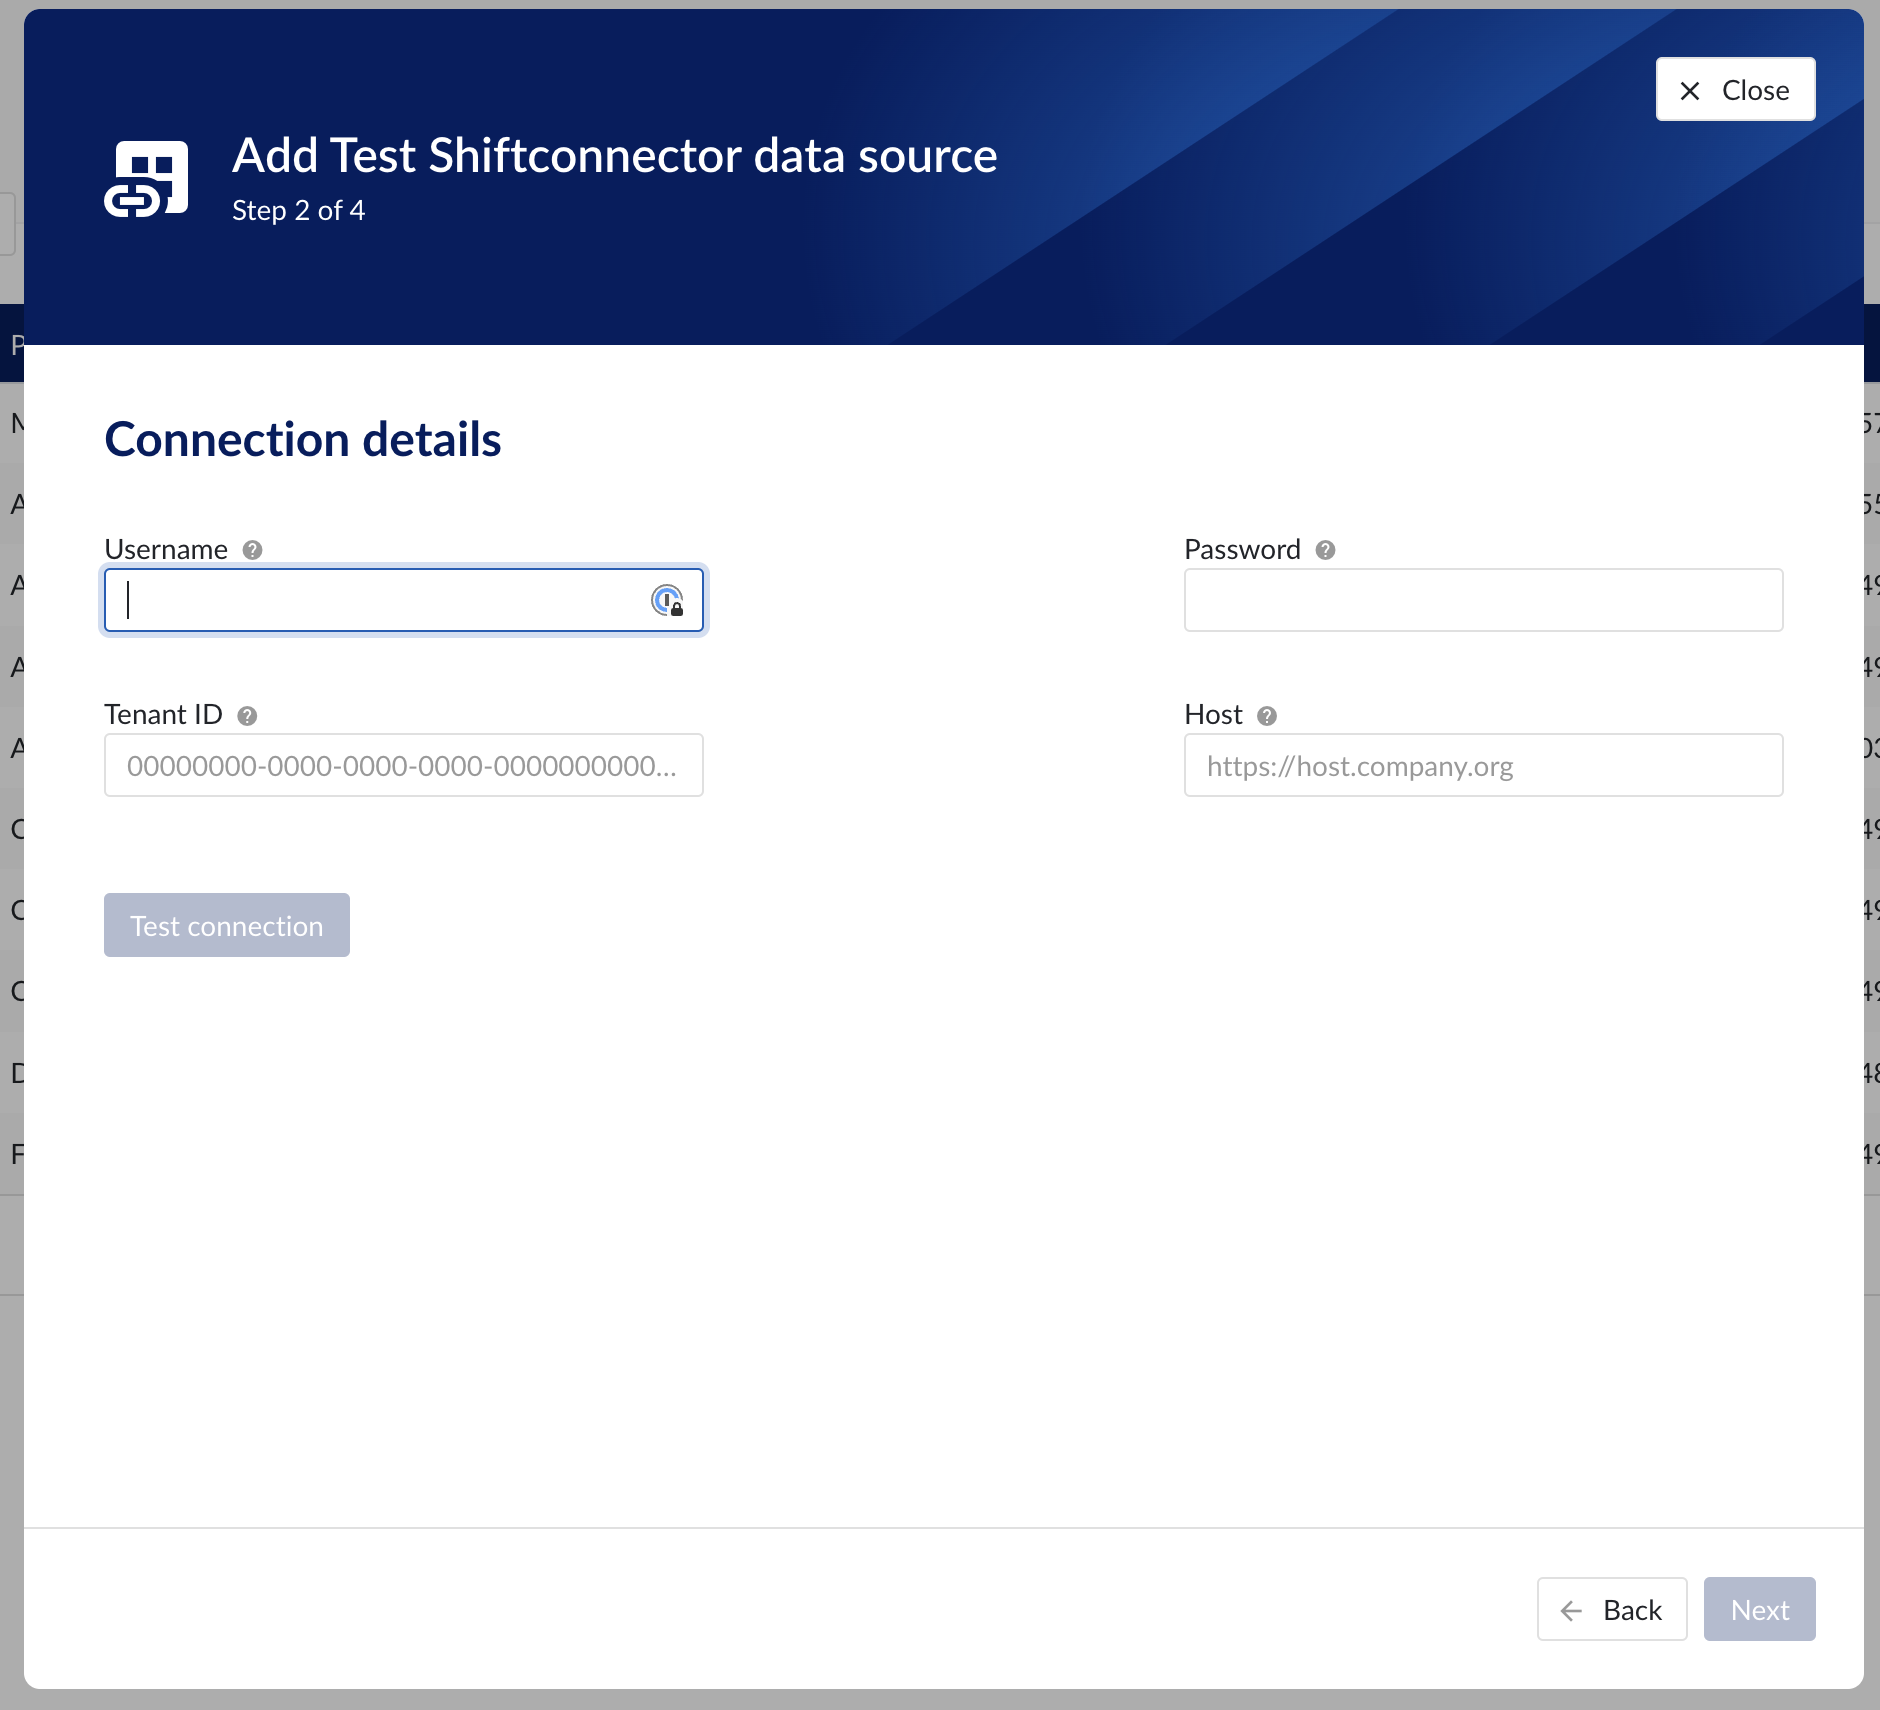Select the Tenant ID text box
1880x1710 pixels.
403,766
